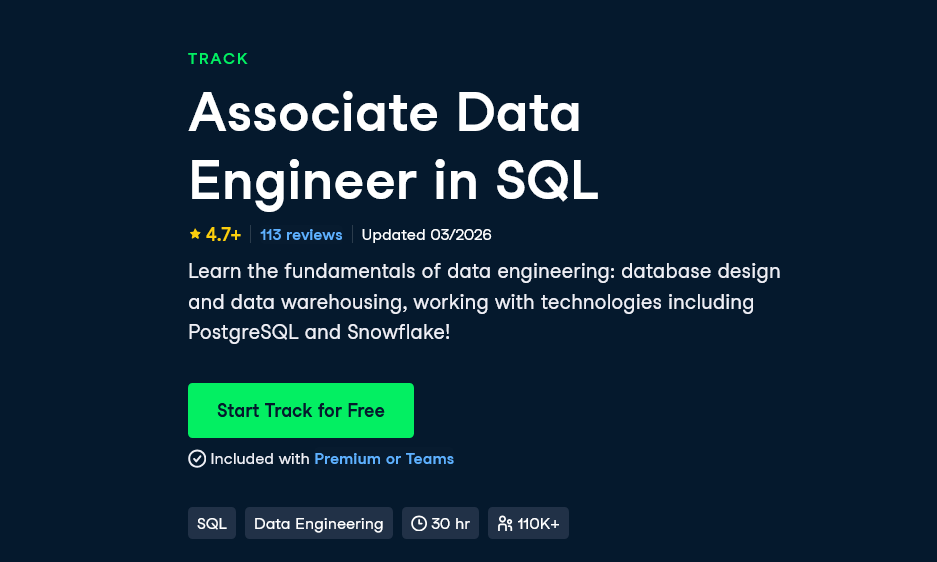Click the yellow star rating icon
The image size is (937, 562).
pyautogui.click(x=195, y=234)
